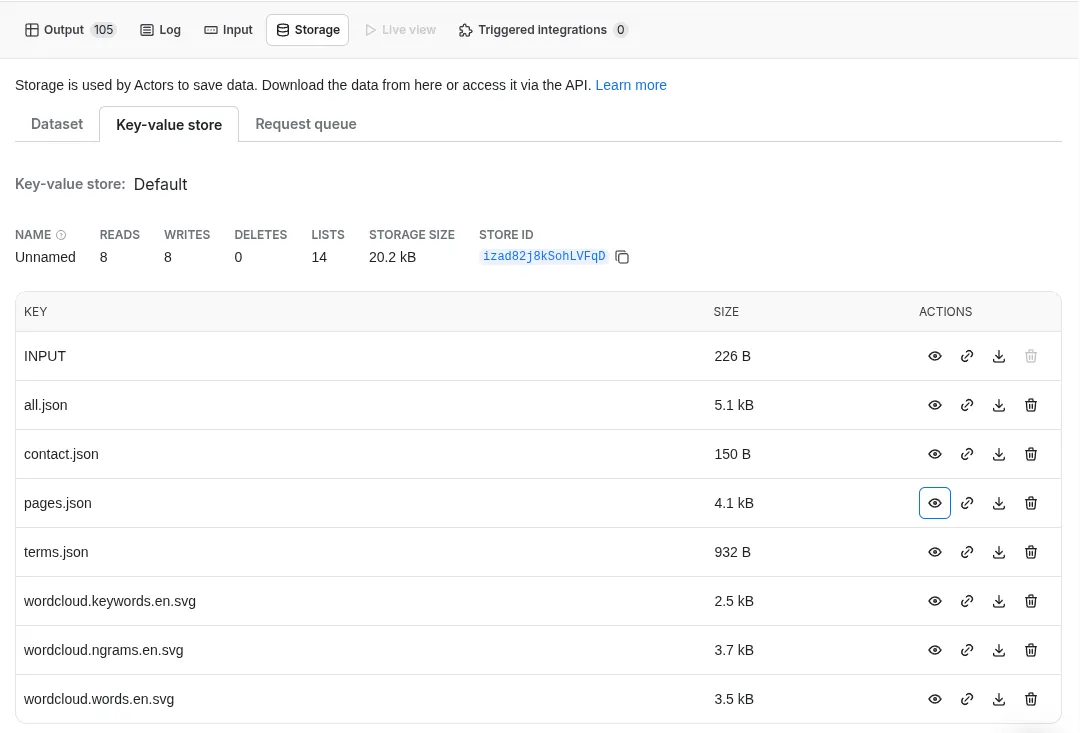
Task: Delete the wordcloud.words.en.svg record
Action: click(1031, 699)
